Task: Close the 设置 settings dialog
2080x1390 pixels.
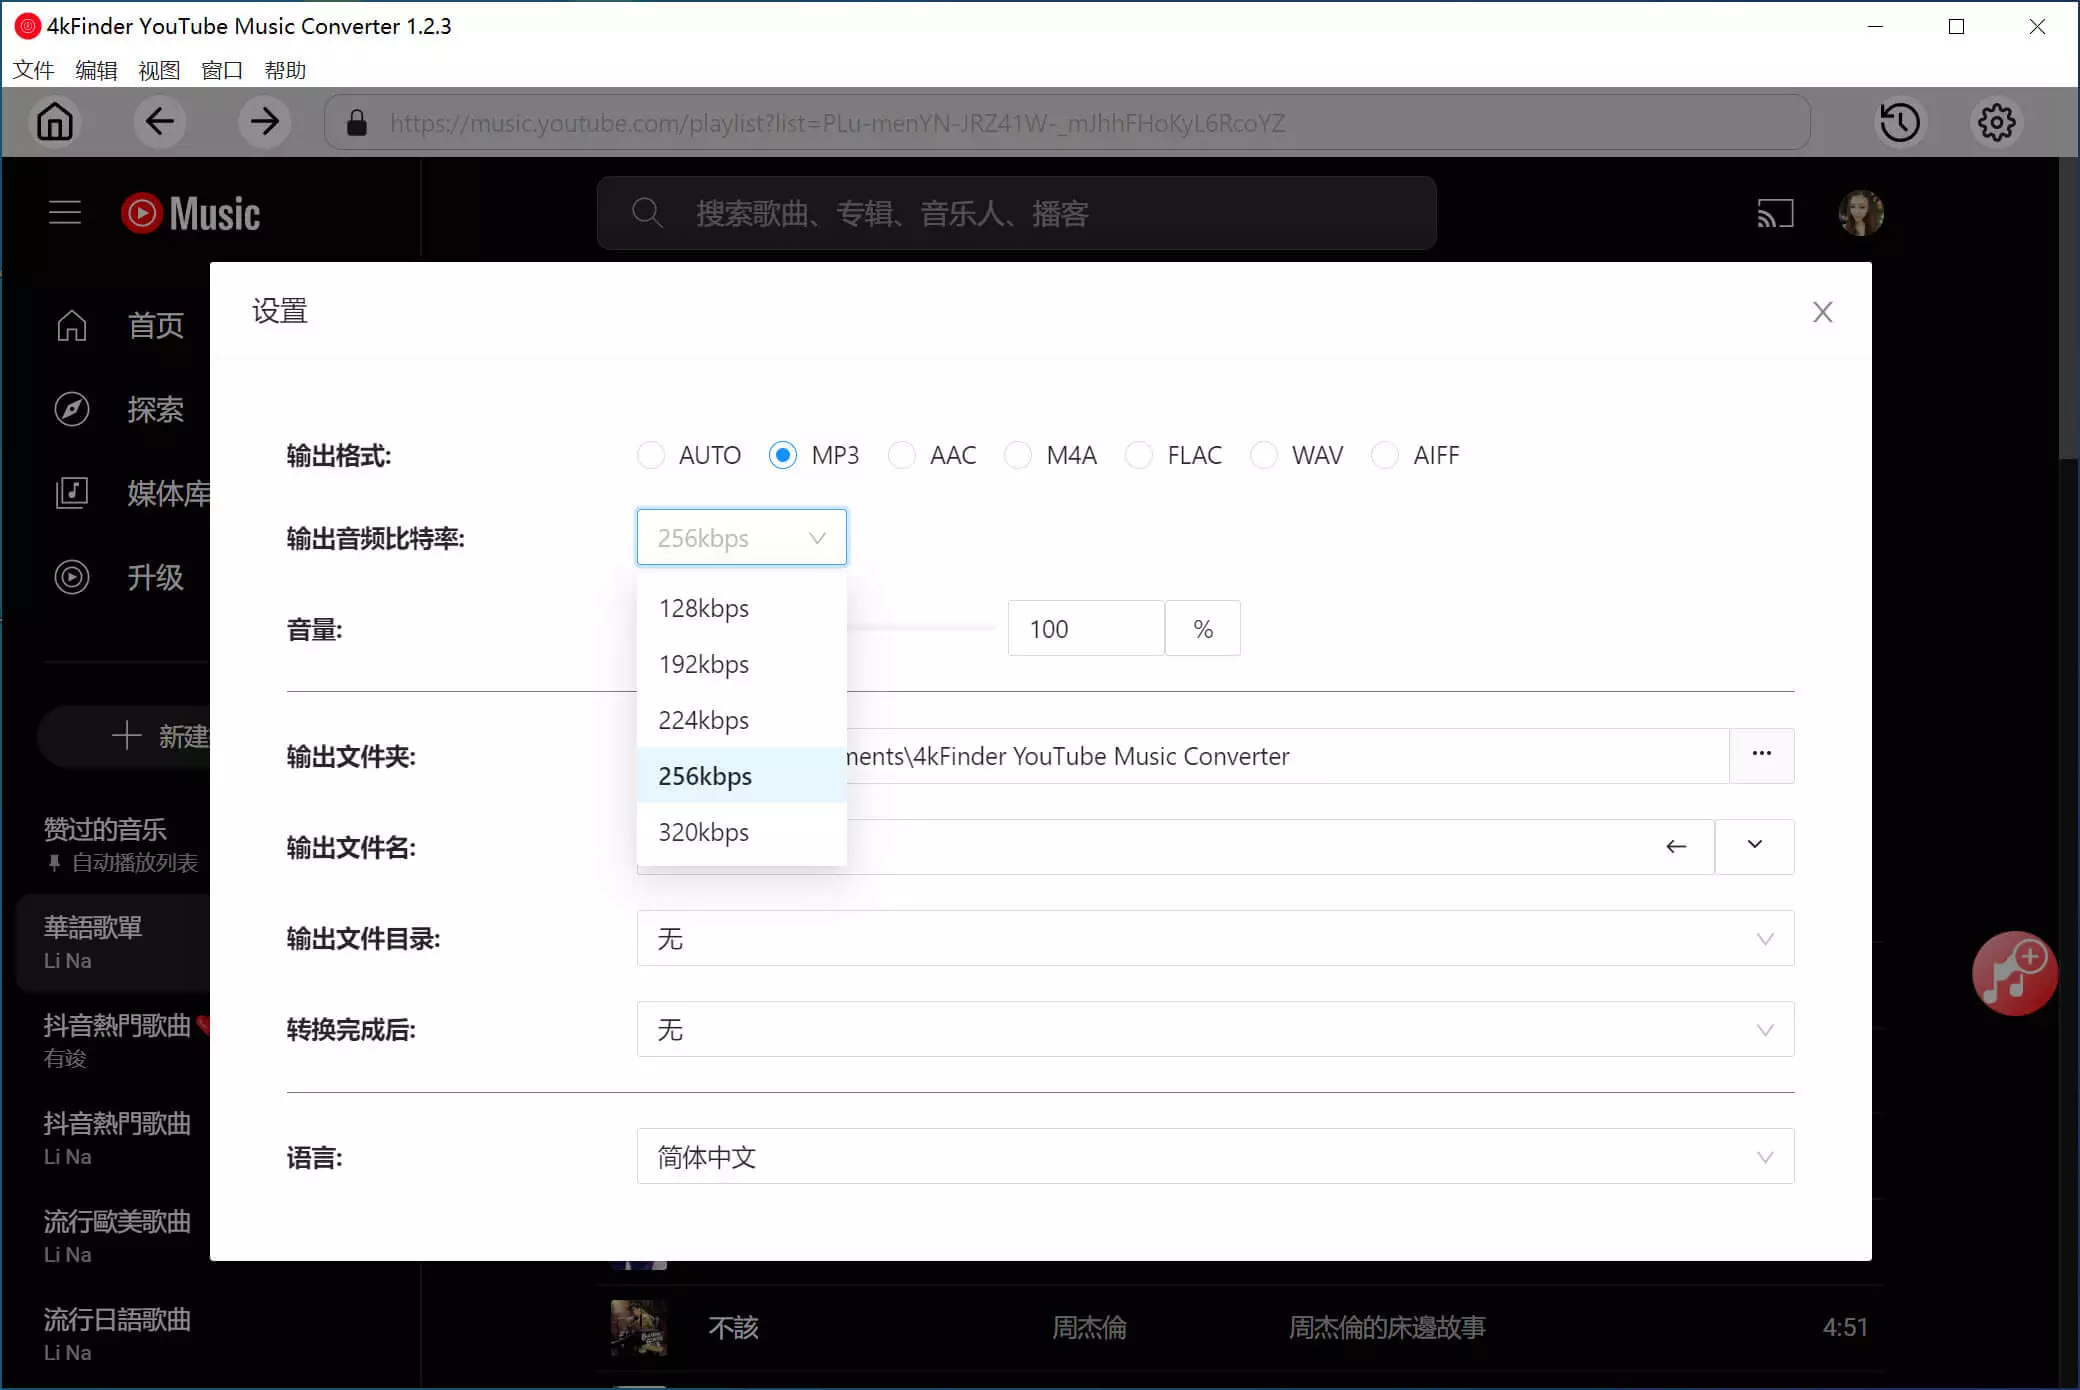Action: (1823, 312)
